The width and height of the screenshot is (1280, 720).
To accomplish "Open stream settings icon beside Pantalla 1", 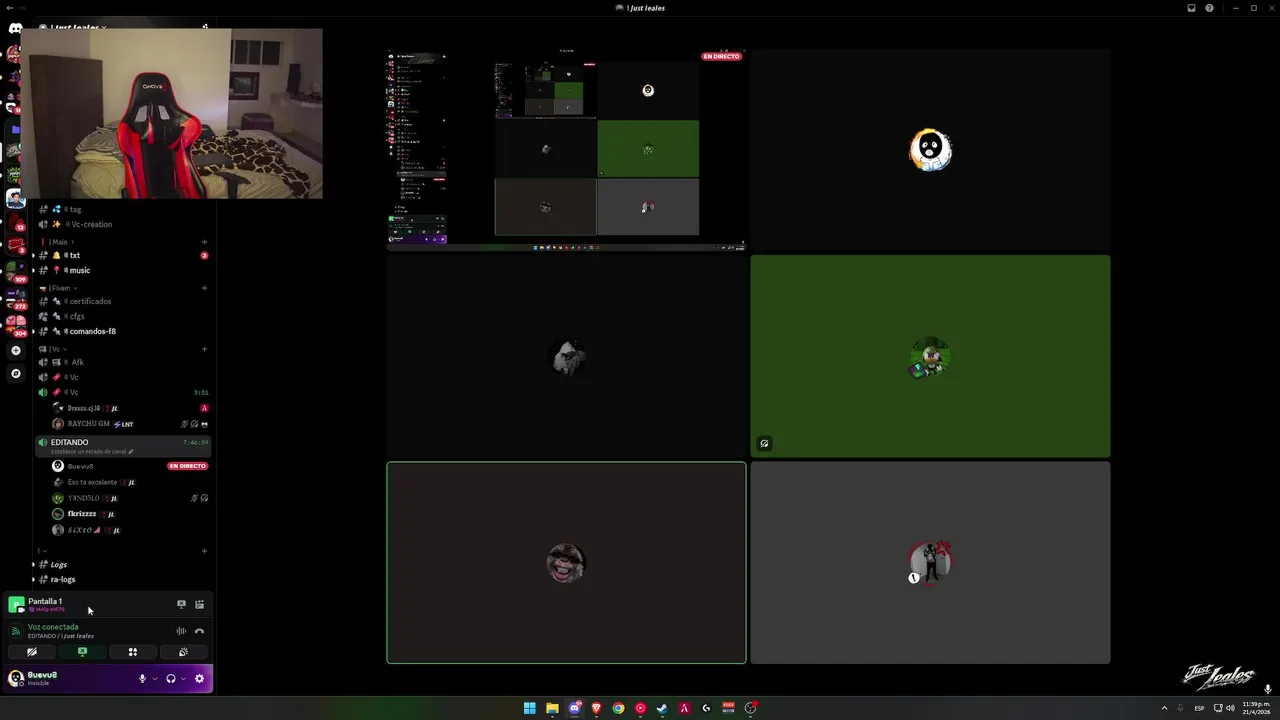I will (x=199, y=604).
